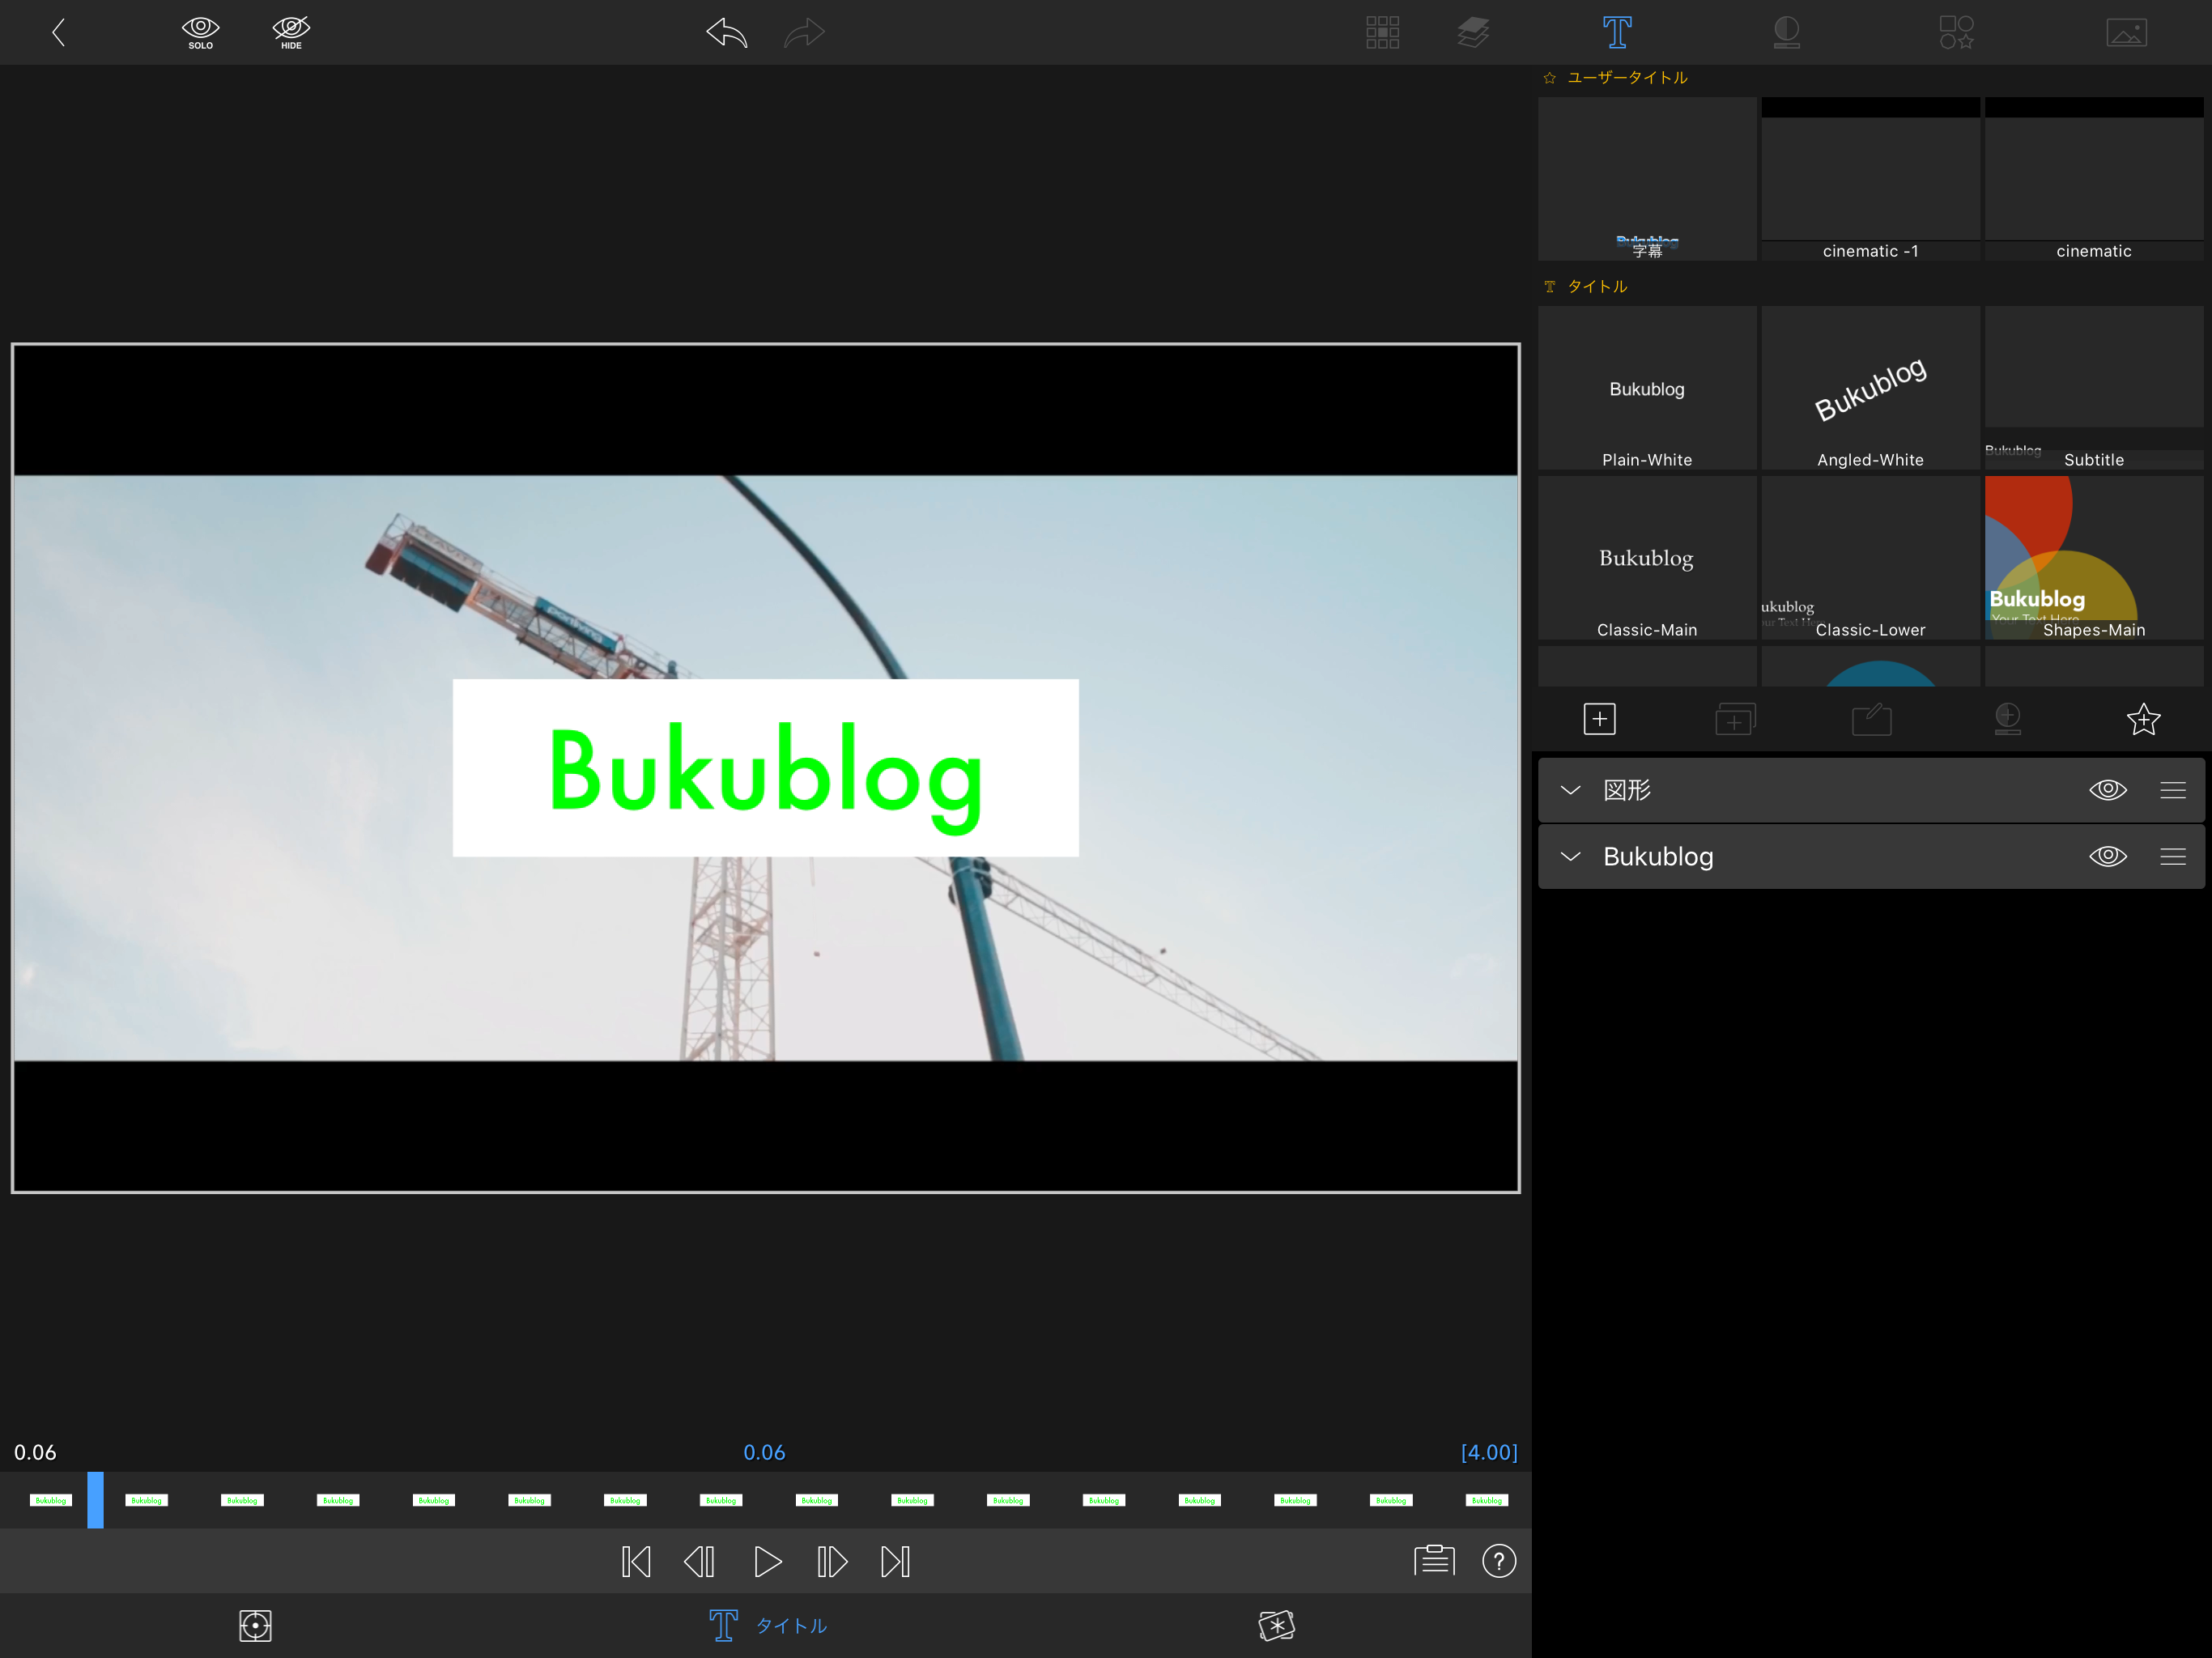
Task: Click the 4.00 duration label
Action: [x=1489, y=1452]
